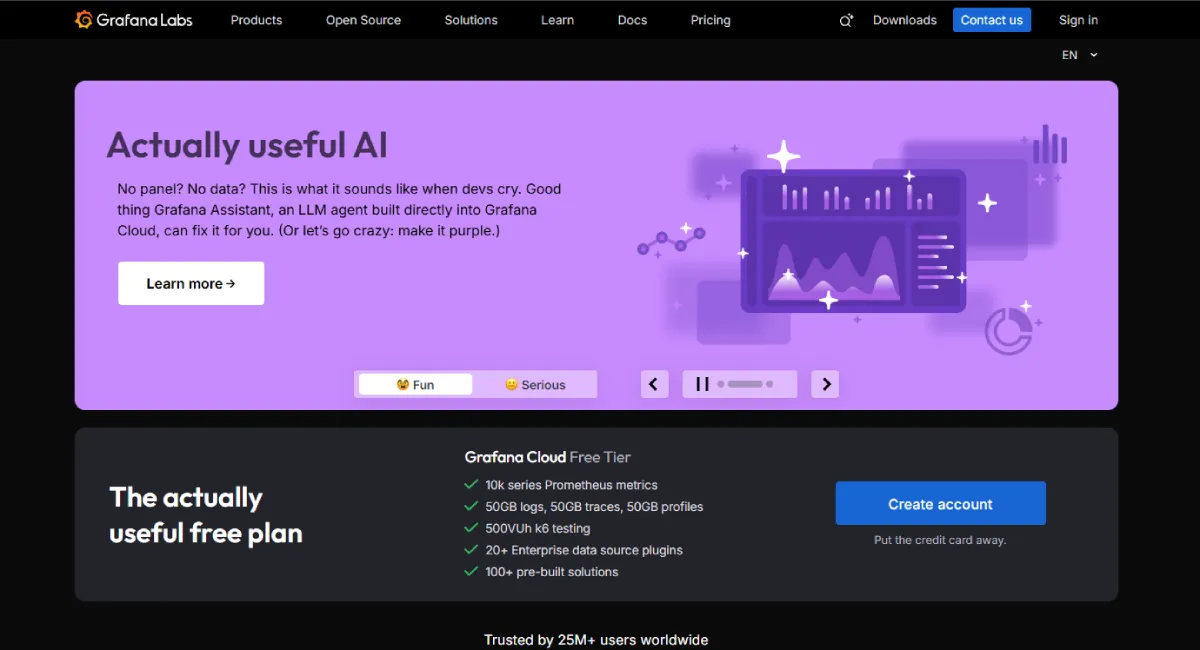Click the Docs nav item
1200x650 pixels.
coord(632,20)
